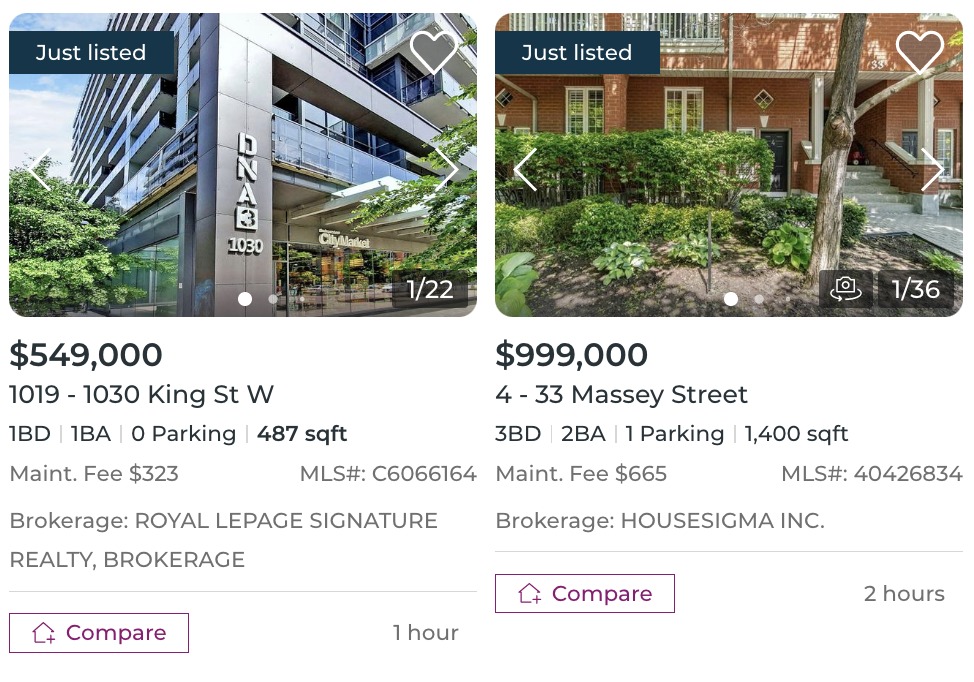This screenshot has width=974, height=682.
Task: Open the 4 - 33 Massey Street listing
Action: tap(620, 395)
